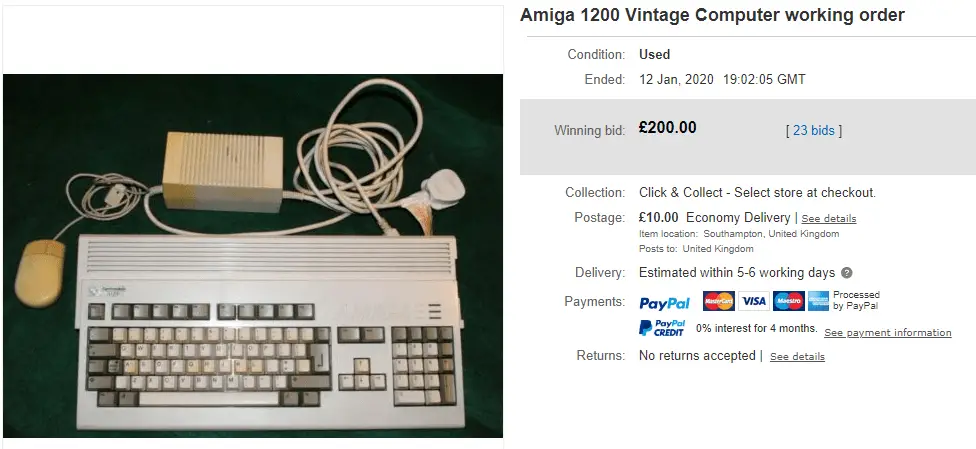The image size is (976, 449).
Task: Click the VISA card icon
Action: pos(754,301)
